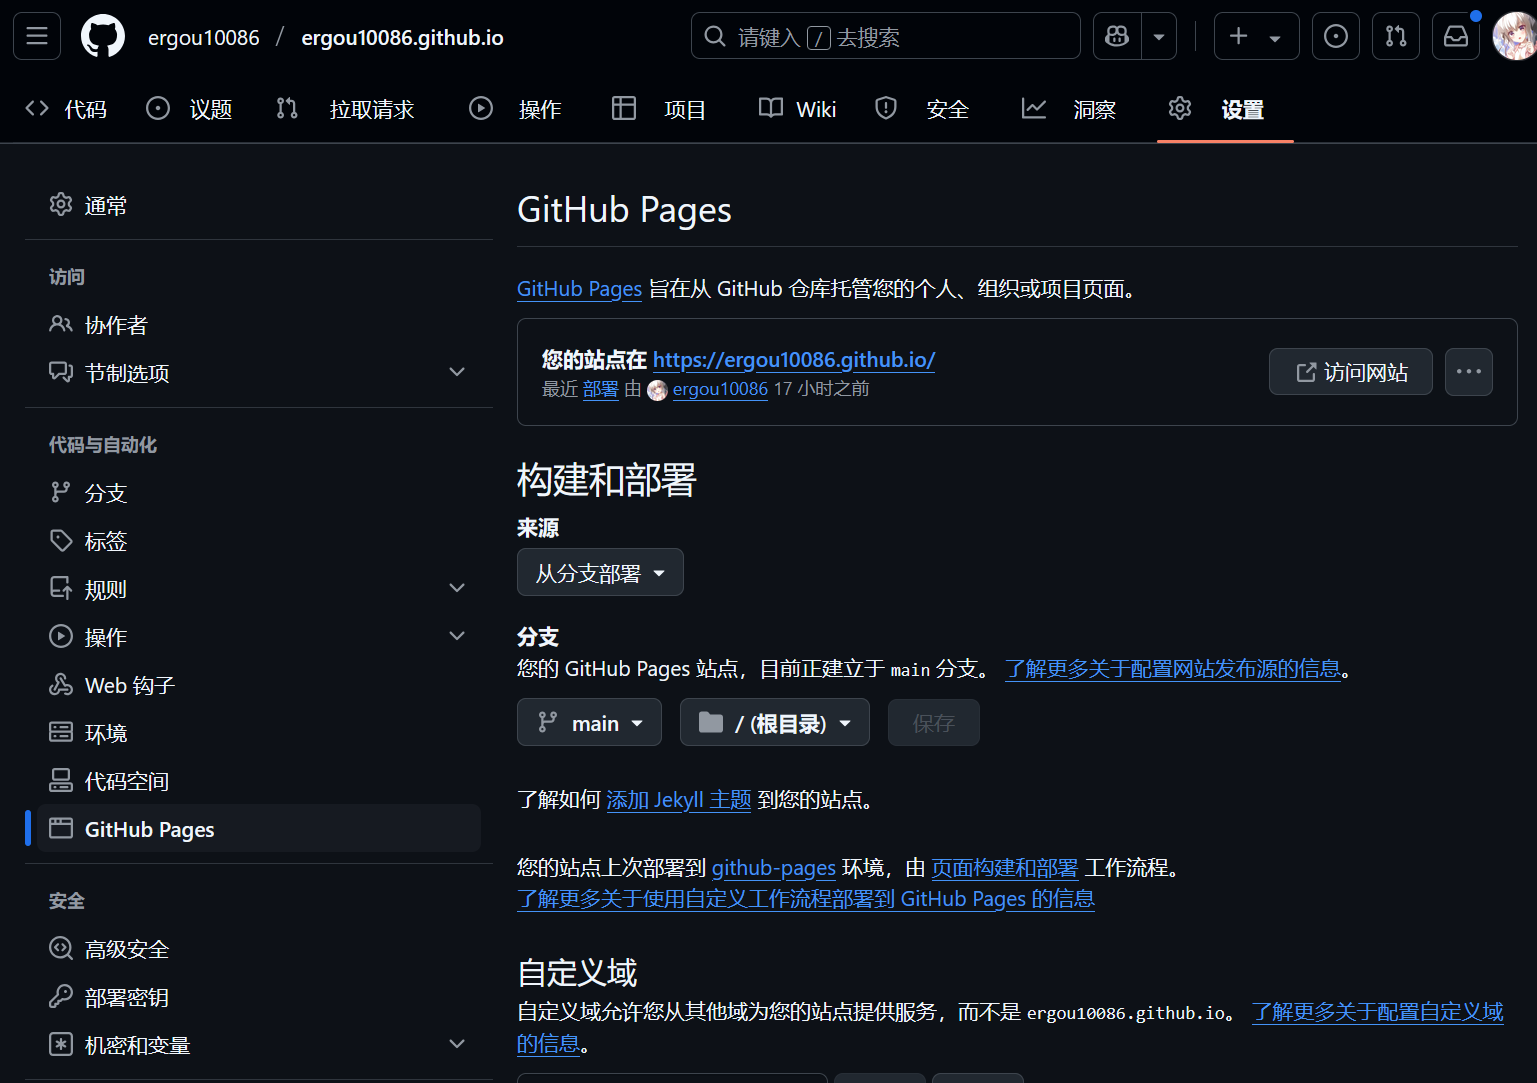Switch to the Wiki tab
The height and width of the screenshot is (1083, 1537).
point(797,109)
